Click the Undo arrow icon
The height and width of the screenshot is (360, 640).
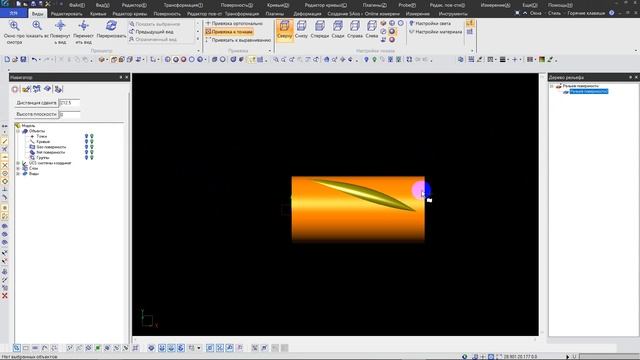(34, 60)
